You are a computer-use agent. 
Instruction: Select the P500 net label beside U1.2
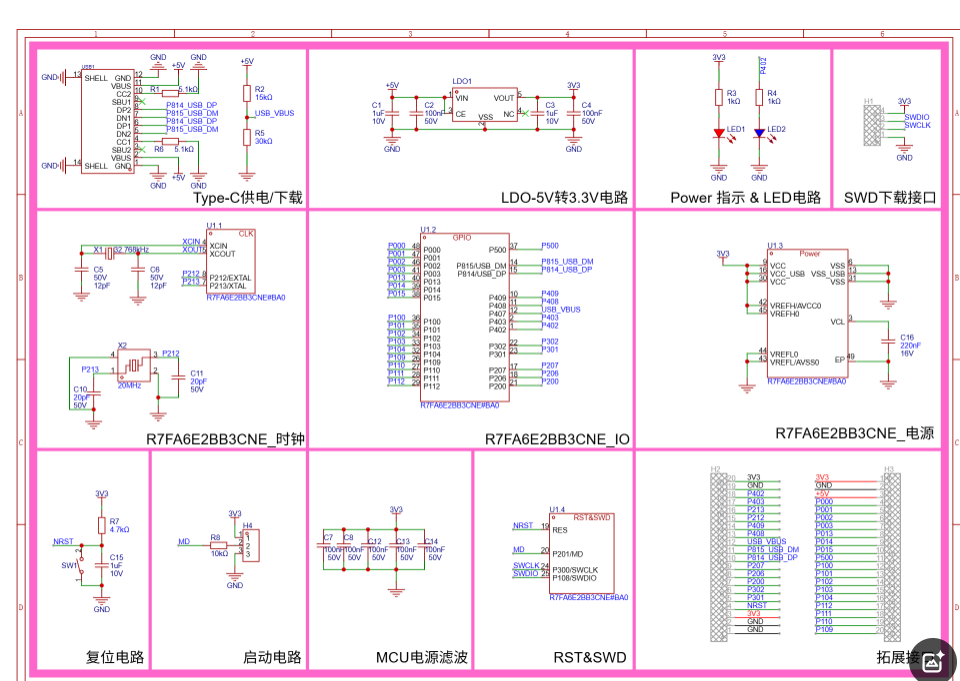pyautogui.click(x=550, y=246)
